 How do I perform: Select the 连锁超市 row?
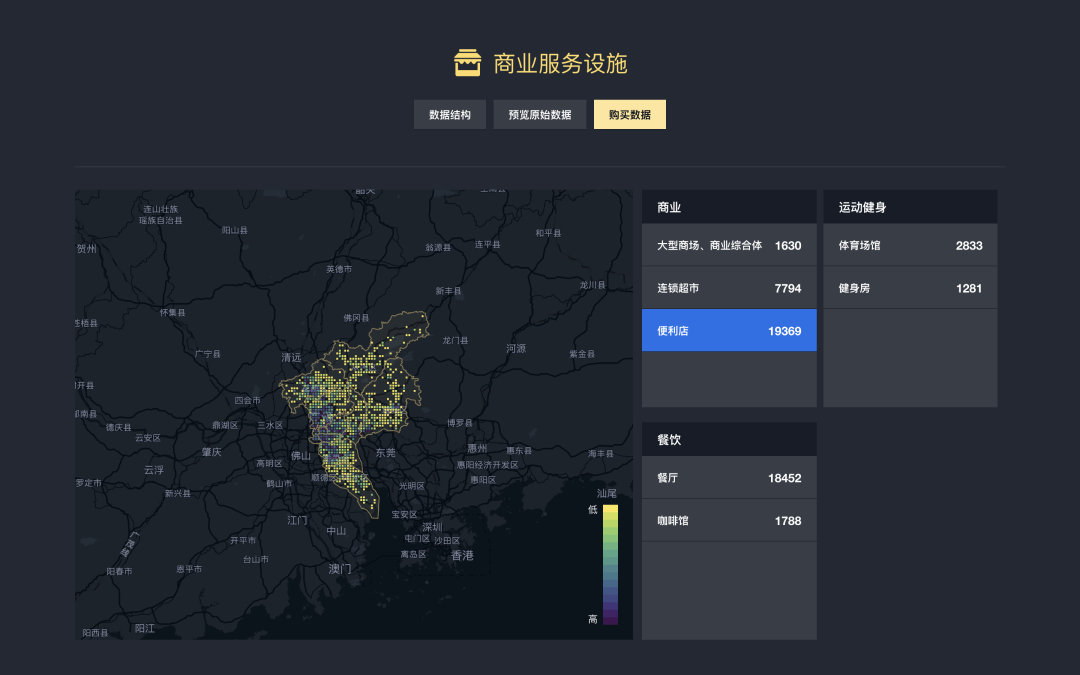[x=729, y=288]
